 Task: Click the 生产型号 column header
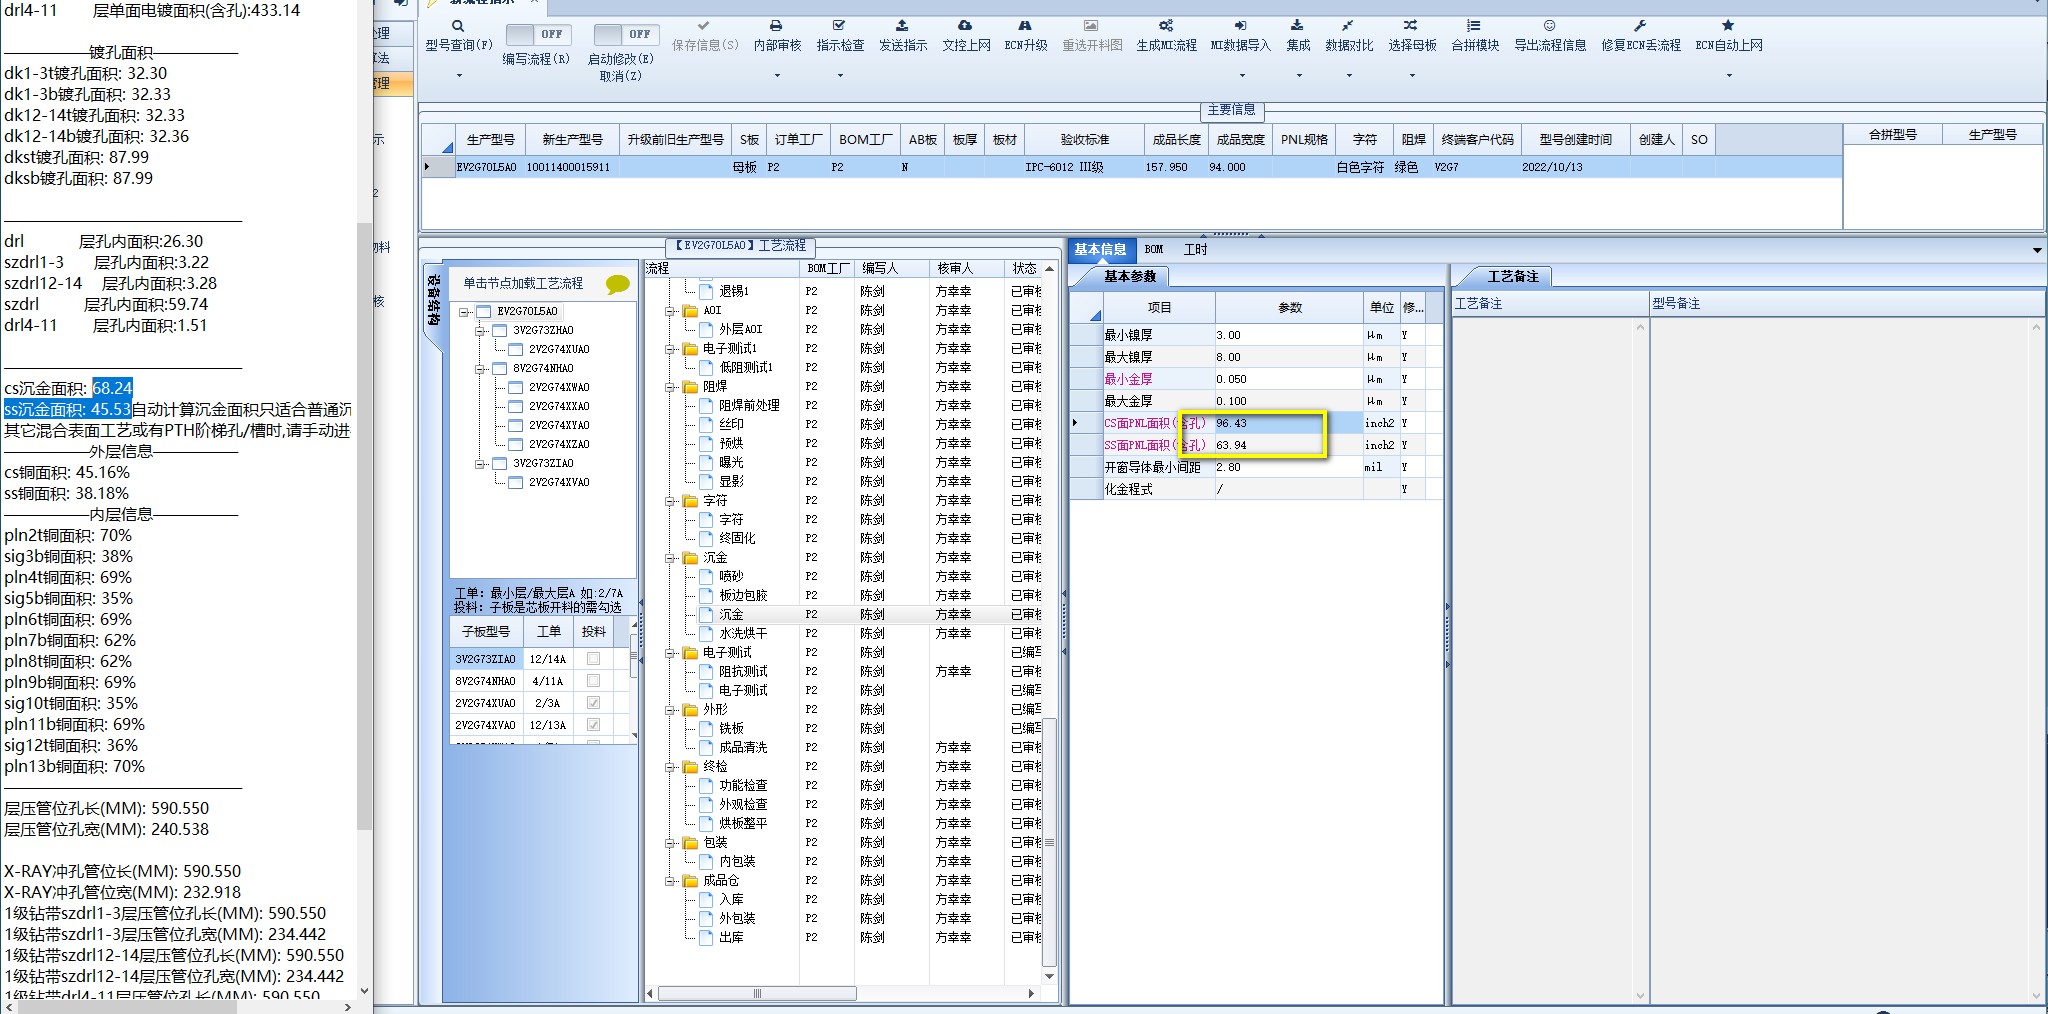490,140
